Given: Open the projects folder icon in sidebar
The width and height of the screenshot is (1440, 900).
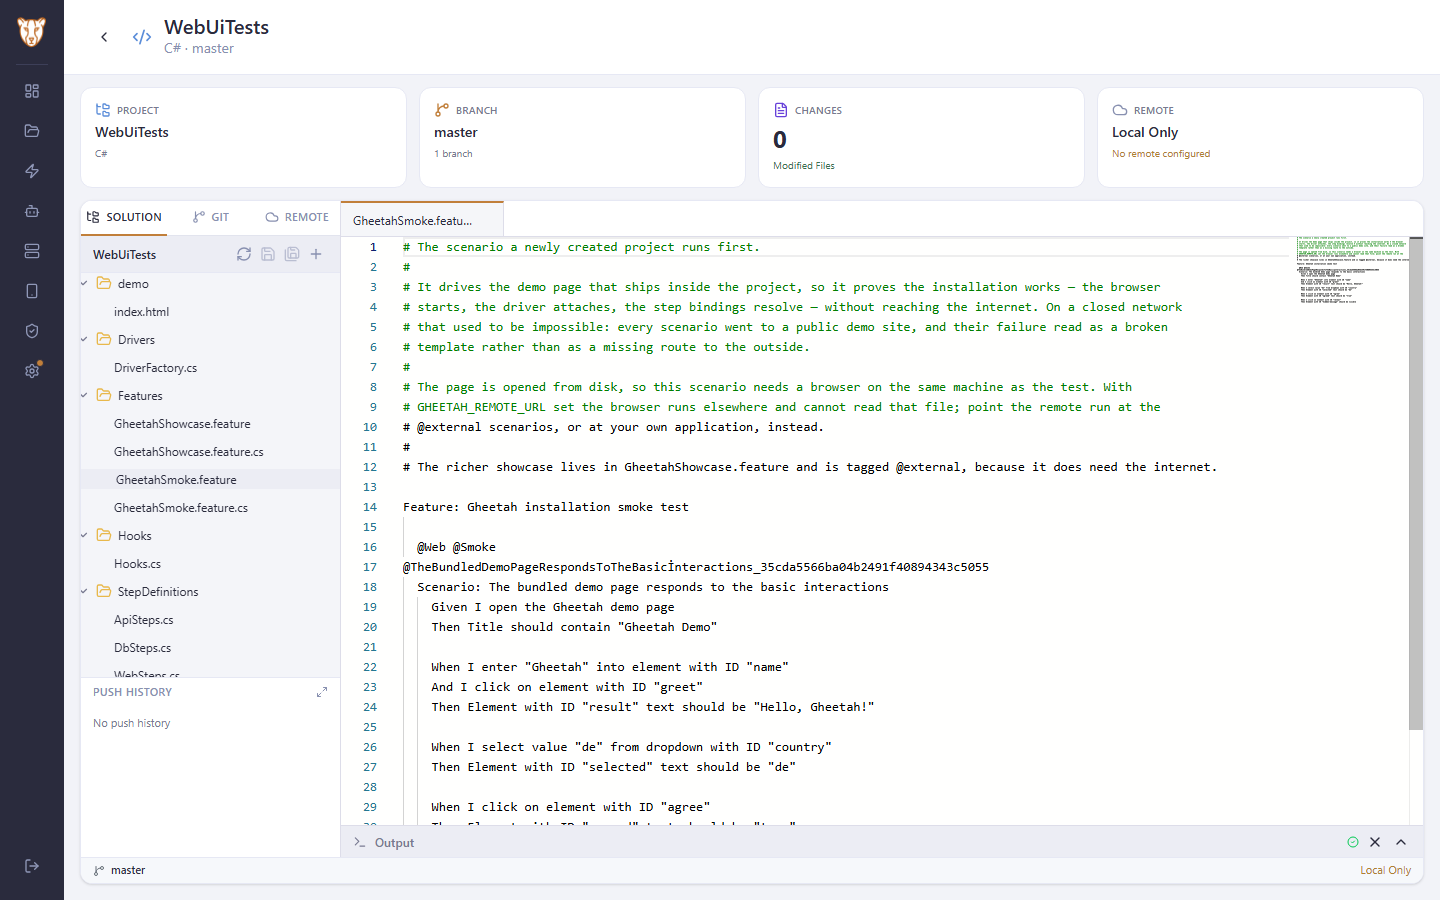Looking at the screenshot, I should tap(32, 131).
